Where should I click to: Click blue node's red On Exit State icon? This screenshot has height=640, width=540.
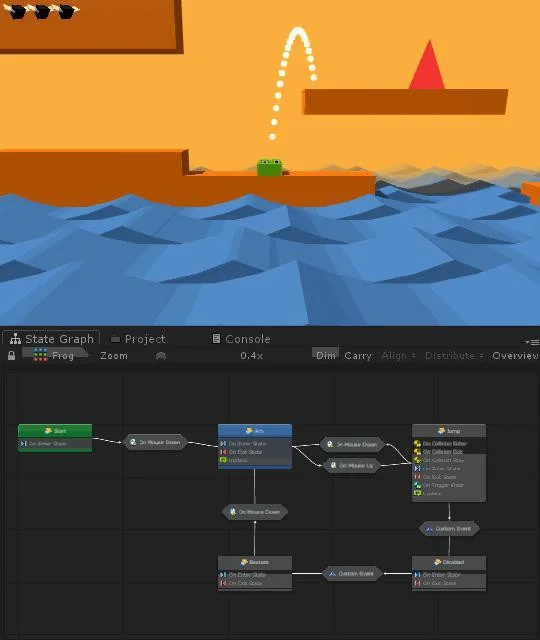tap(223, 452)
